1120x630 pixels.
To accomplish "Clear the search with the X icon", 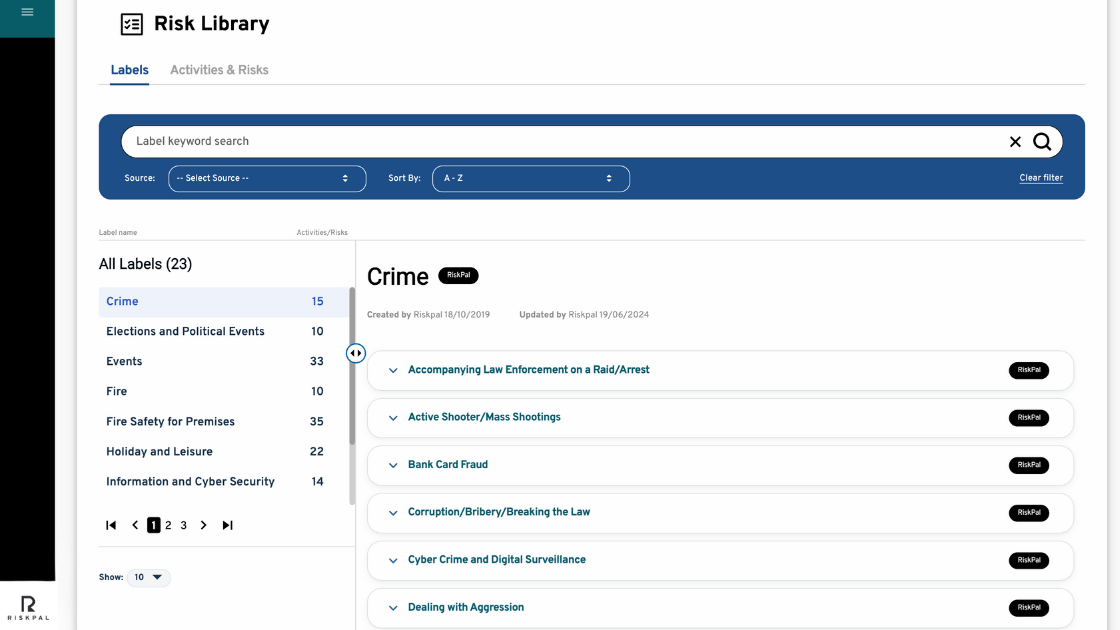I will tap(1015, 142).
